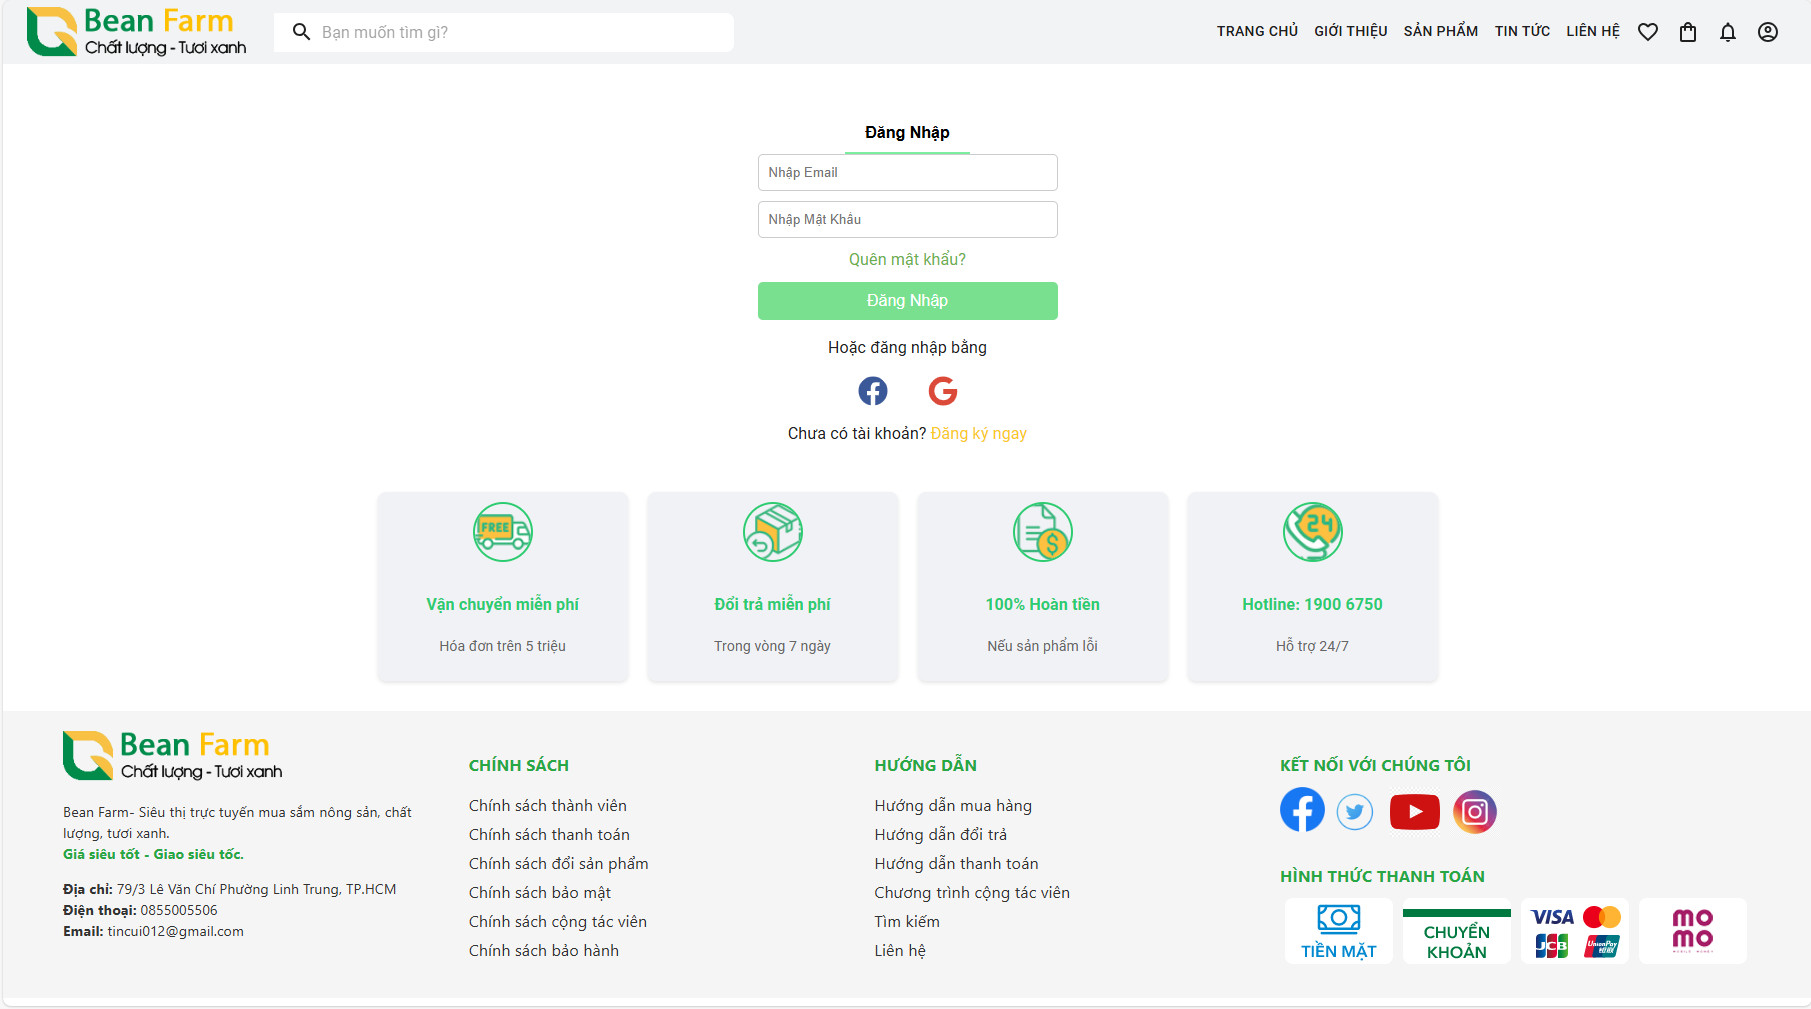Click the free shipping truck icon

[503, 532]
